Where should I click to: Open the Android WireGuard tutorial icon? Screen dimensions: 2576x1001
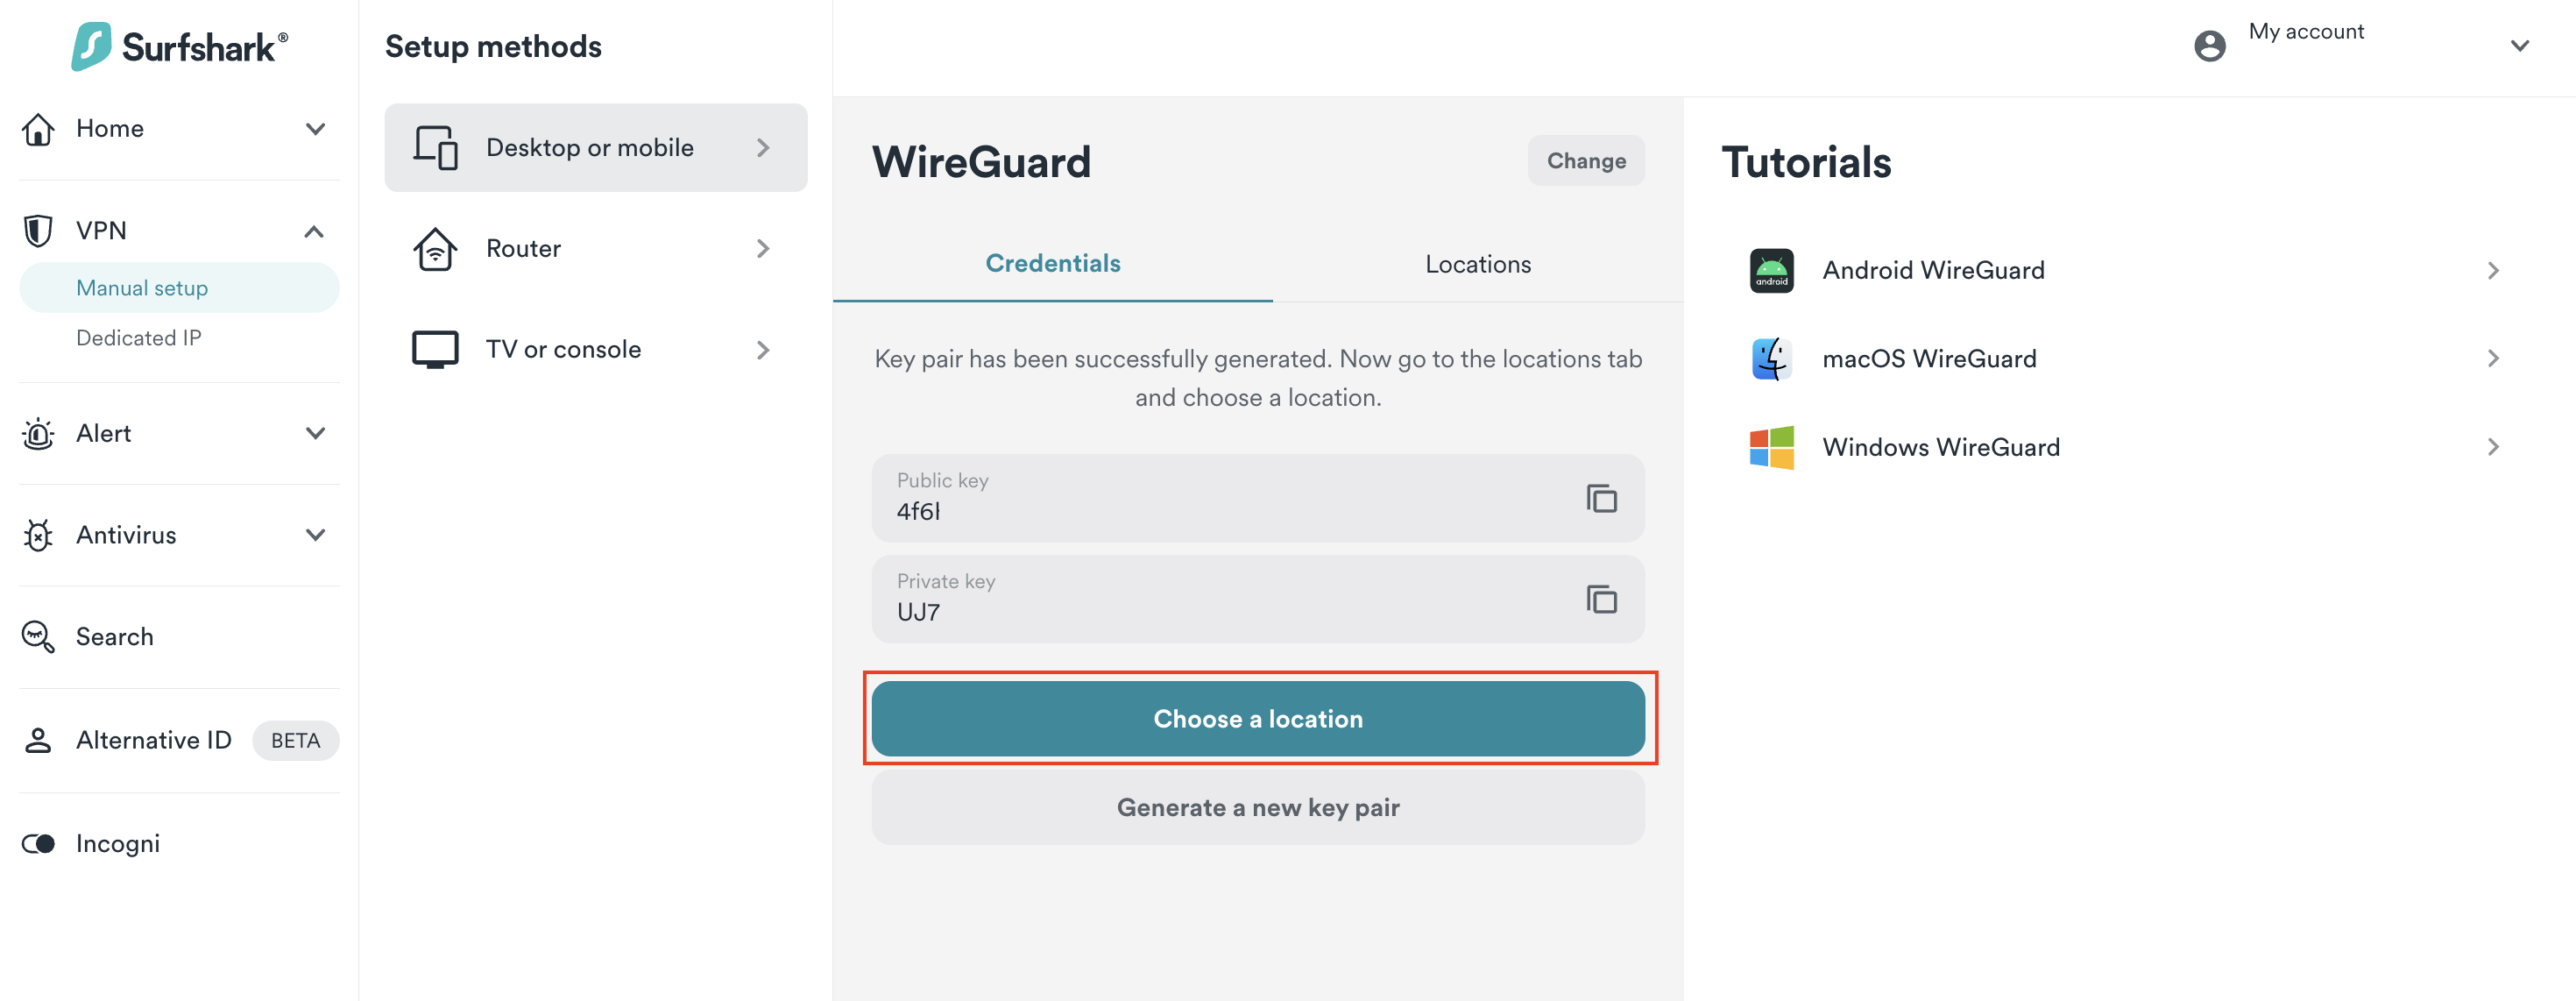(x=1771, y=270)
